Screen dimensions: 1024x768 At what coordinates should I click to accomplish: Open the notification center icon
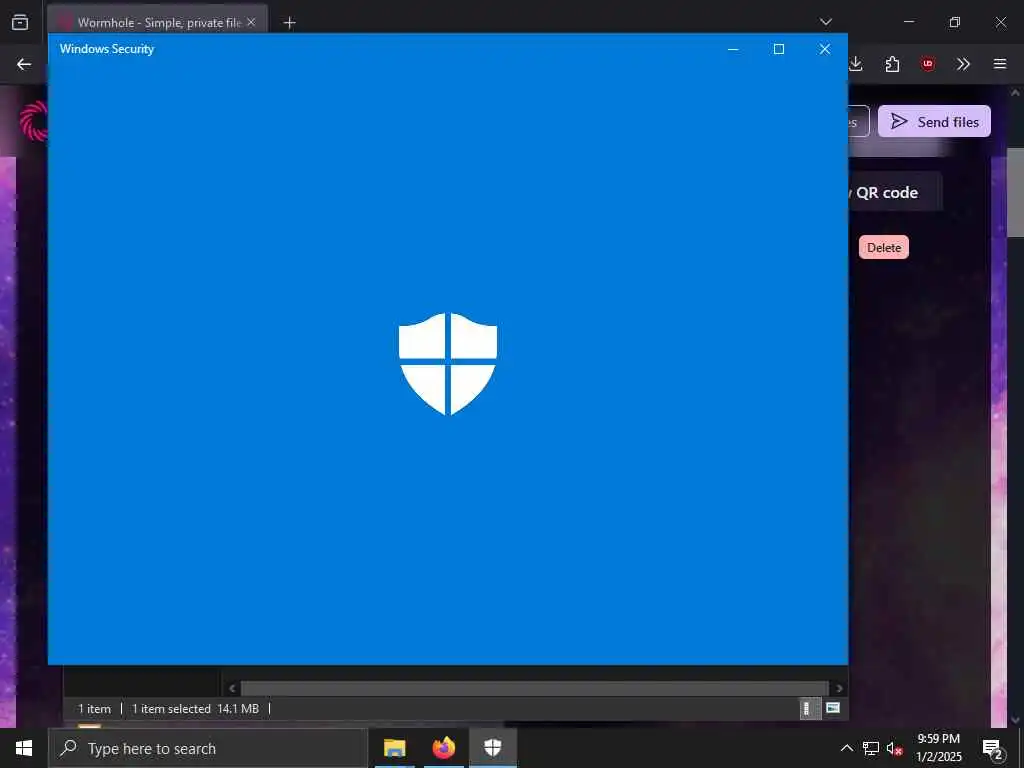[993, 748]
